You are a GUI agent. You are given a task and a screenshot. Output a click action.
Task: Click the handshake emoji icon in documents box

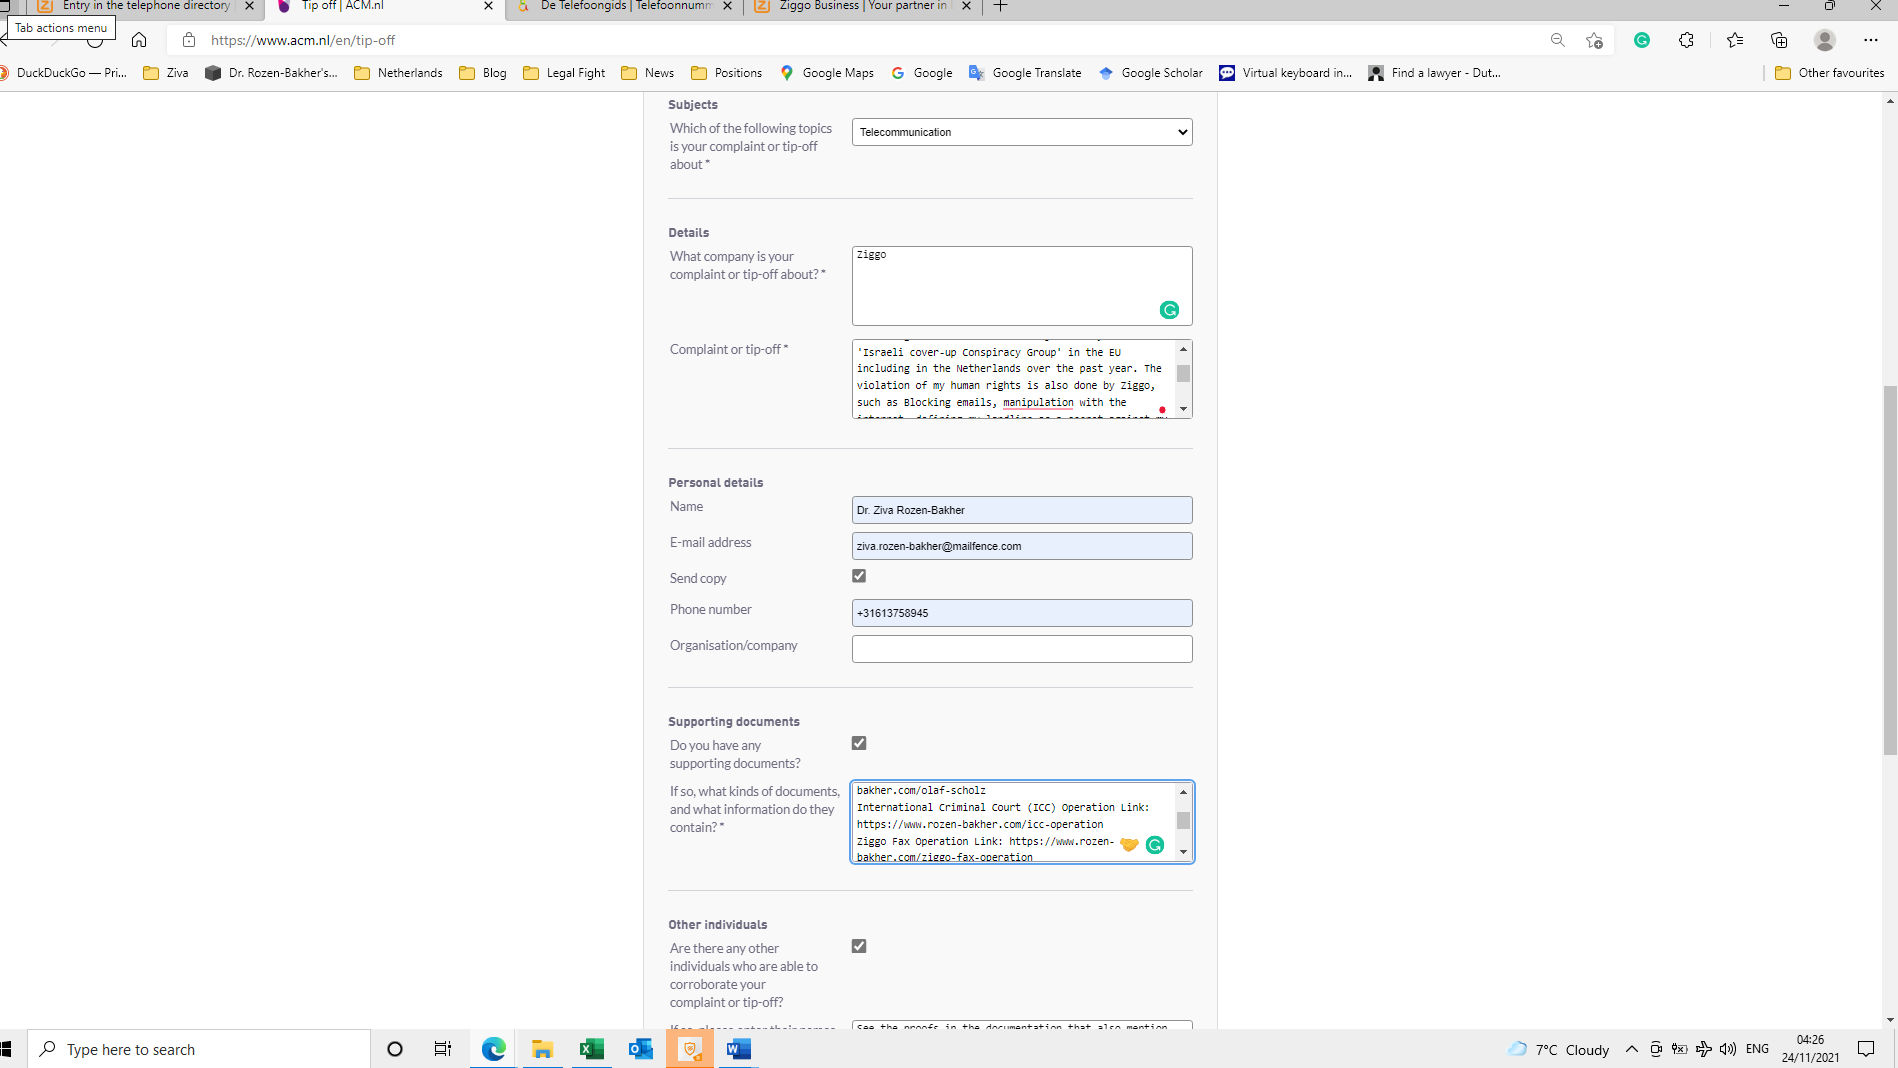pos(1129,845)
